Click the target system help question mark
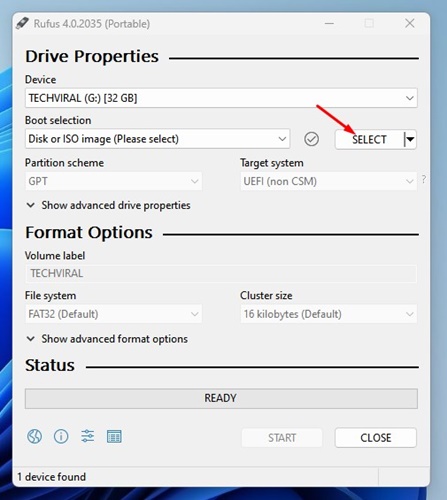 (424, 179)
